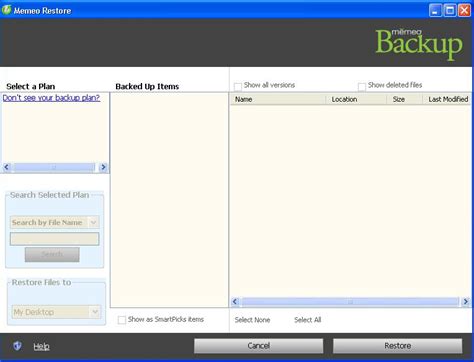Click the shield icon beside Help
The image size is (474, 362).
point(17,346)
